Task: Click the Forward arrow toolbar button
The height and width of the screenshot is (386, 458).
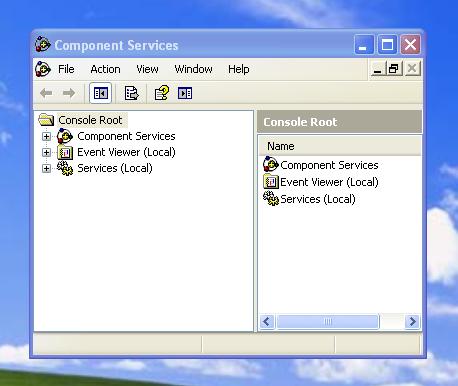Action: [69, 93]
